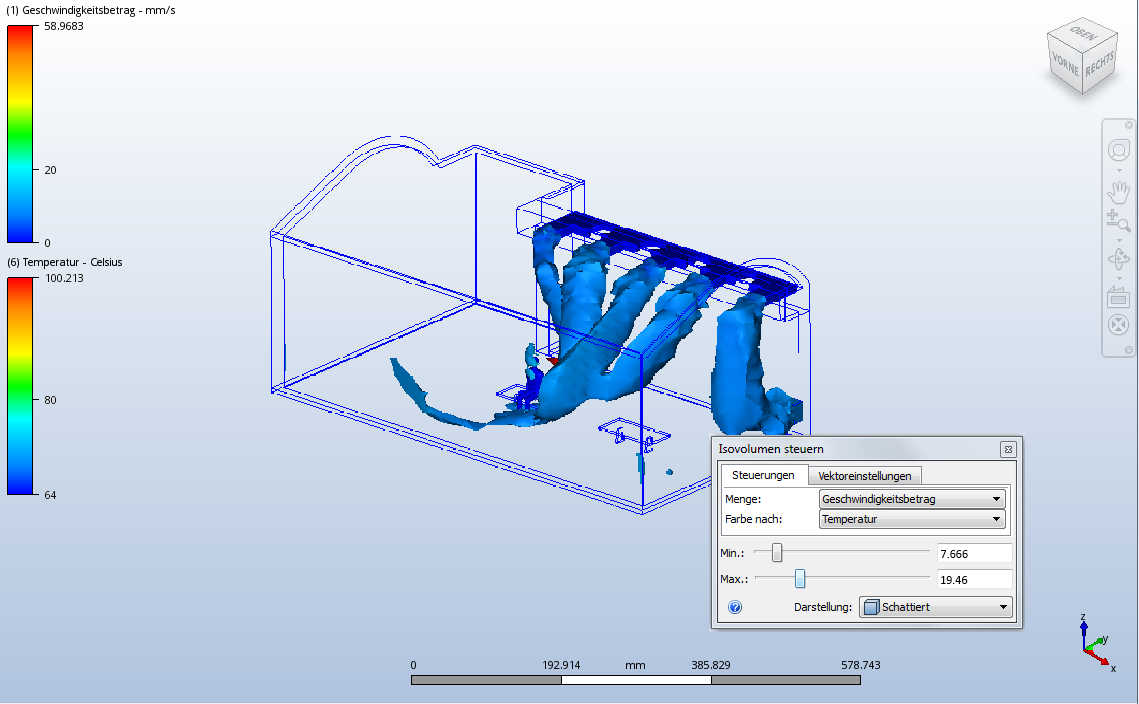This screenshot has width=1139, height=704.
Task: Select the Pan hand tool
Action: (x=1119, y=192)
